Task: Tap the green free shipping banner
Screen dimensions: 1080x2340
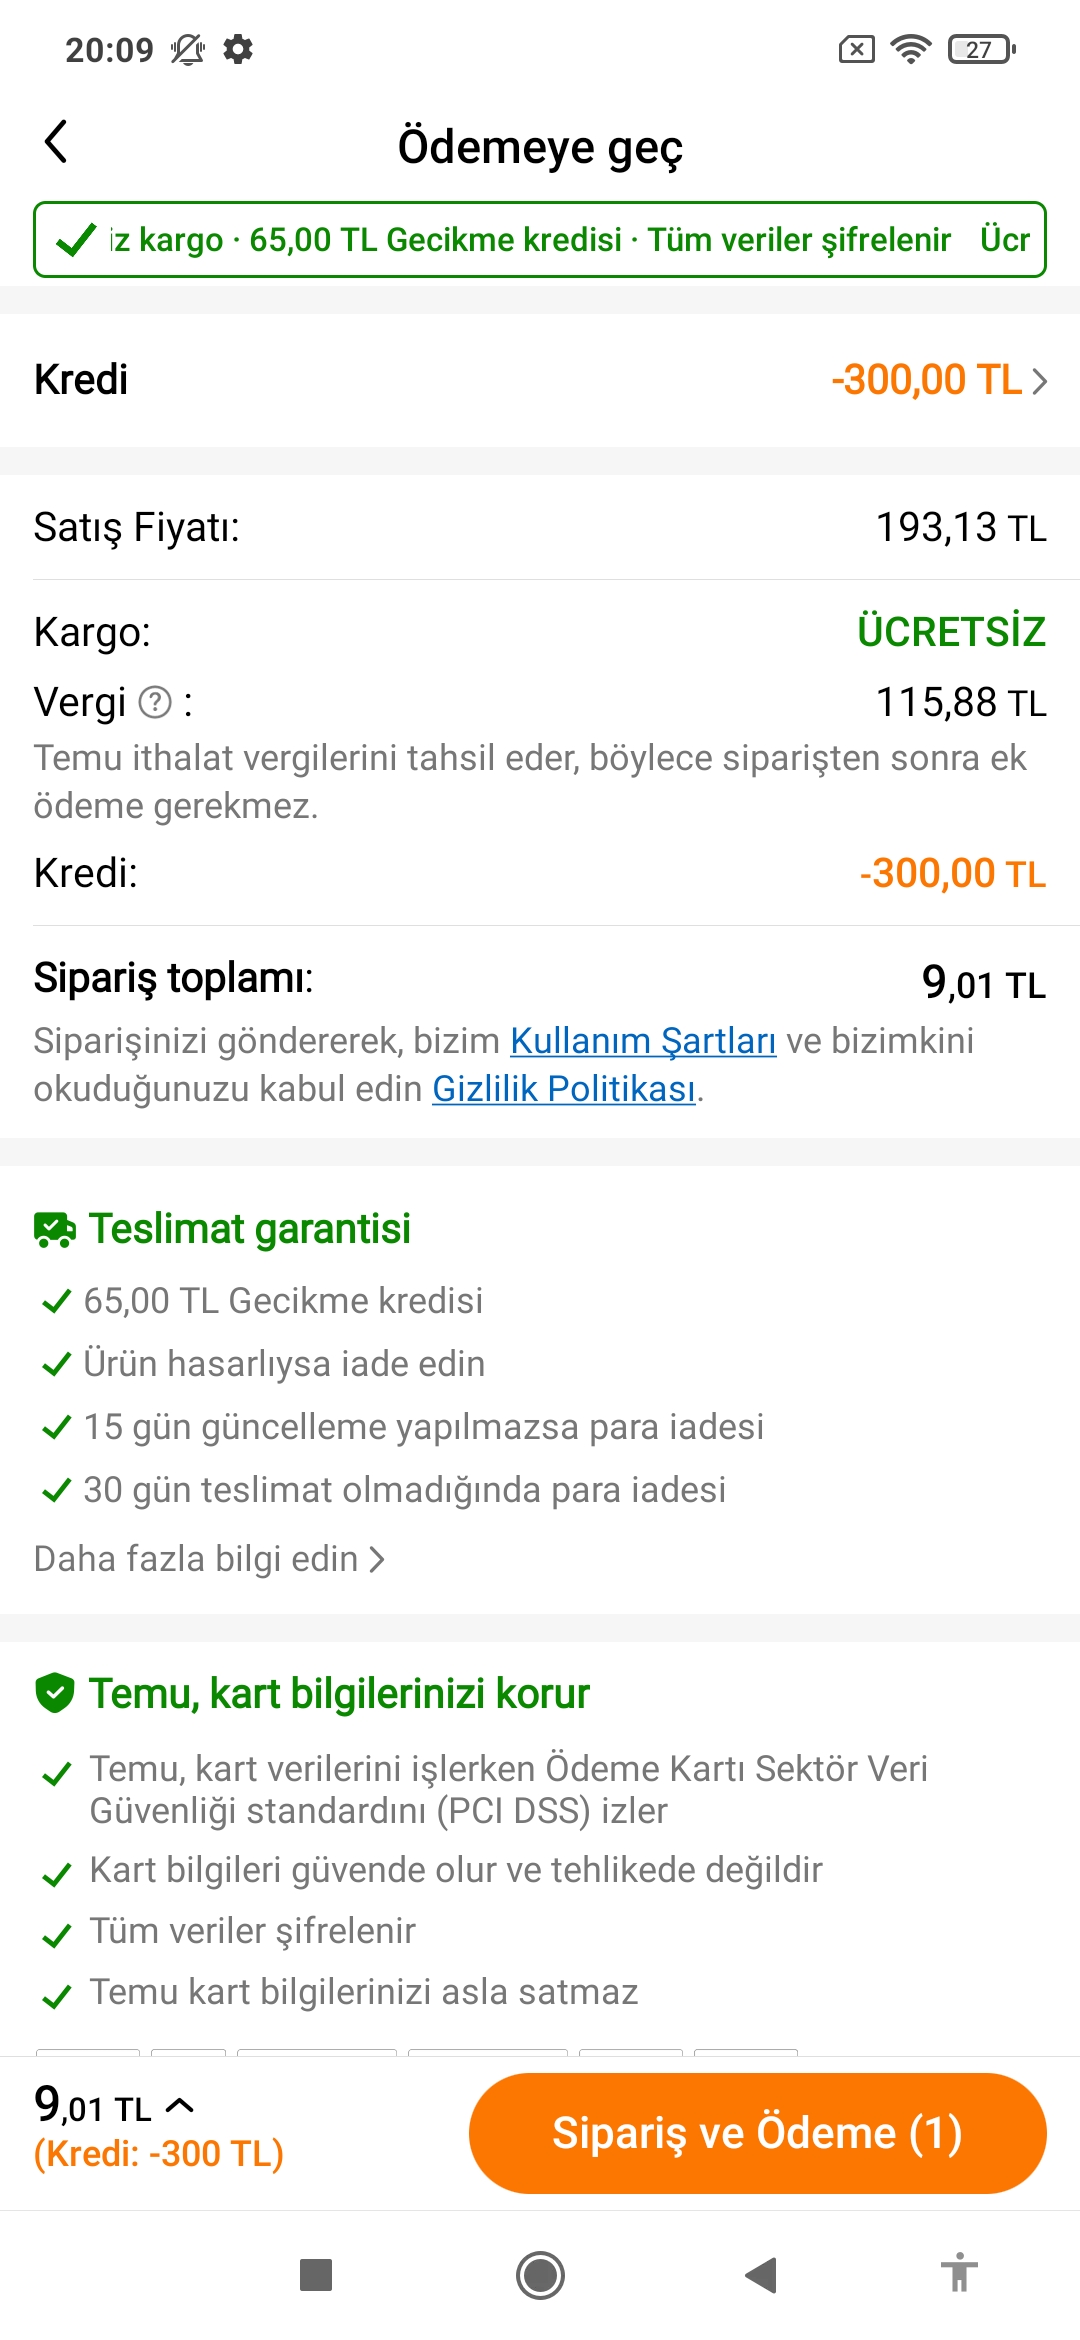Action: click(540, 240)
